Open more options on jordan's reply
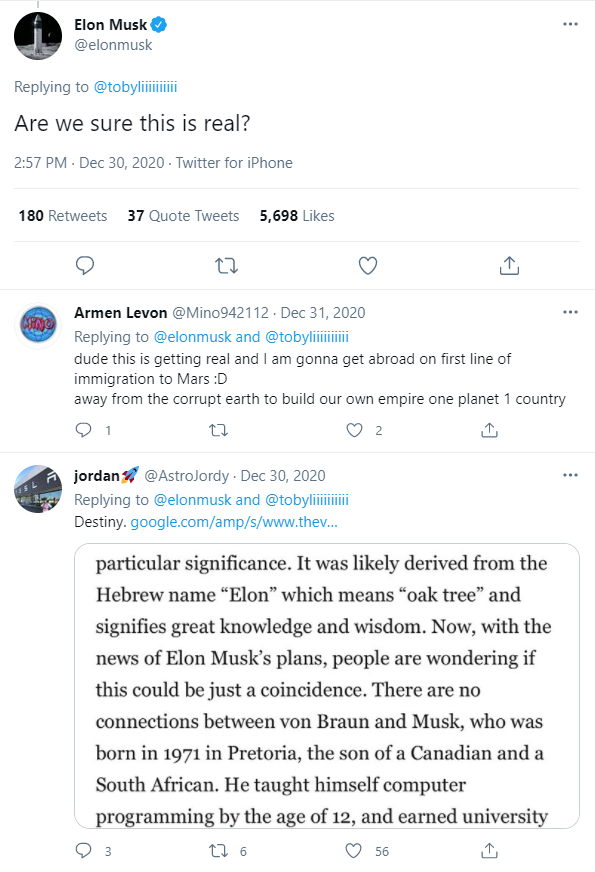This screenshot has width=595, height=872. 571,475
